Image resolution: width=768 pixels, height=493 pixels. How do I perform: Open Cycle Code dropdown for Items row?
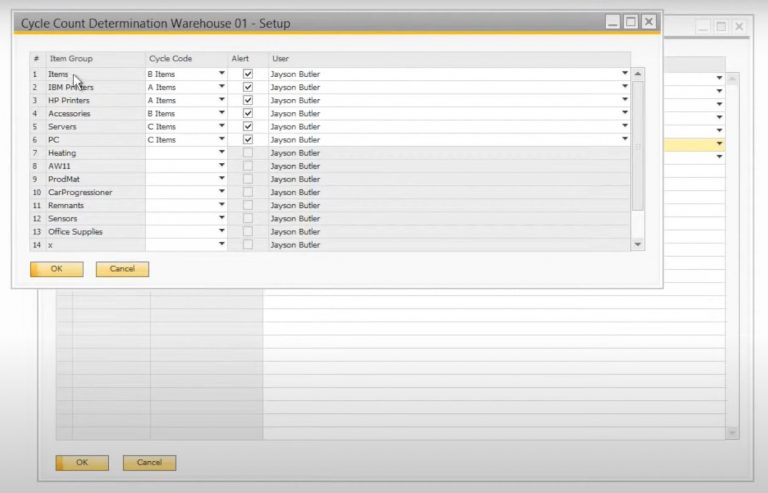(221, 73)
